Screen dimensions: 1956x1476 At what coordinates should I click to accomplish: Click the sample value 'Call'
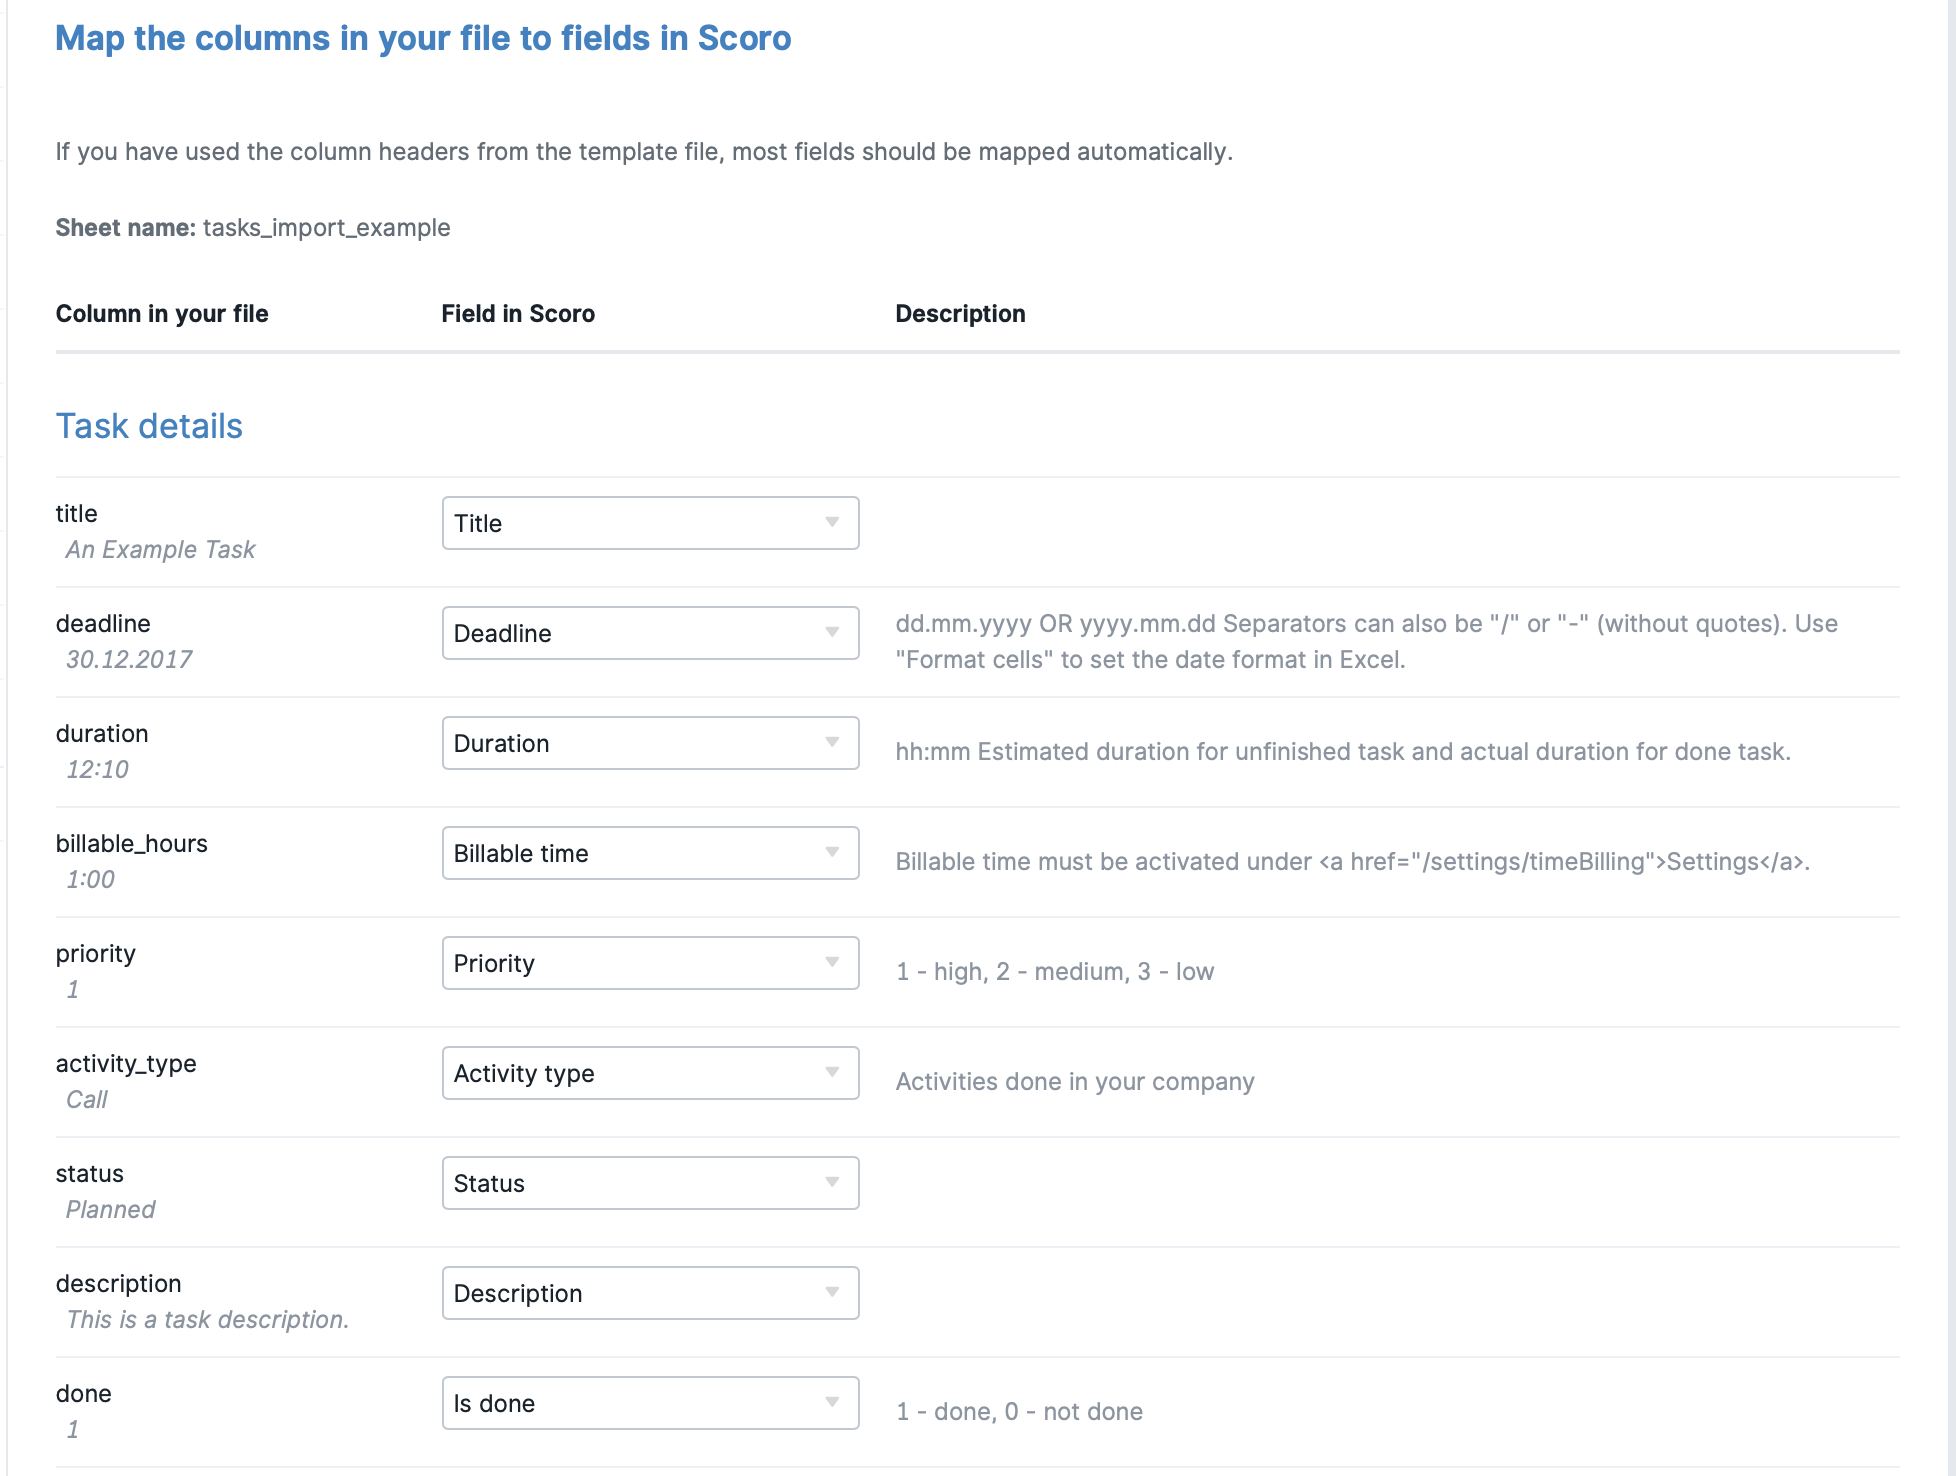(x=87, y=1100)
